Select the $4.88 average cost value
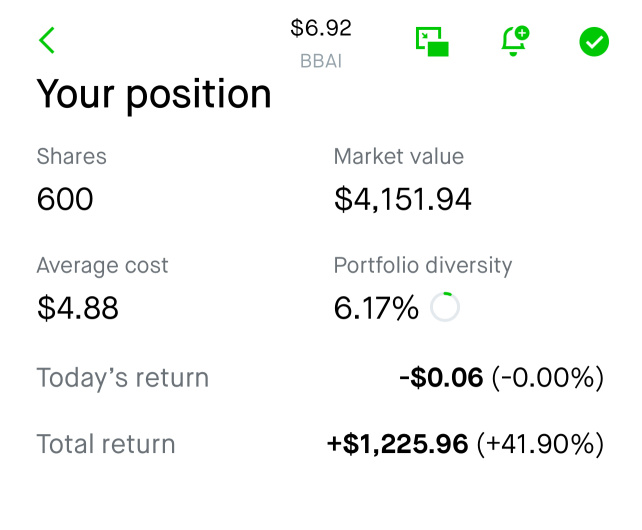This screenshot has width=642, height=530. 78,308
